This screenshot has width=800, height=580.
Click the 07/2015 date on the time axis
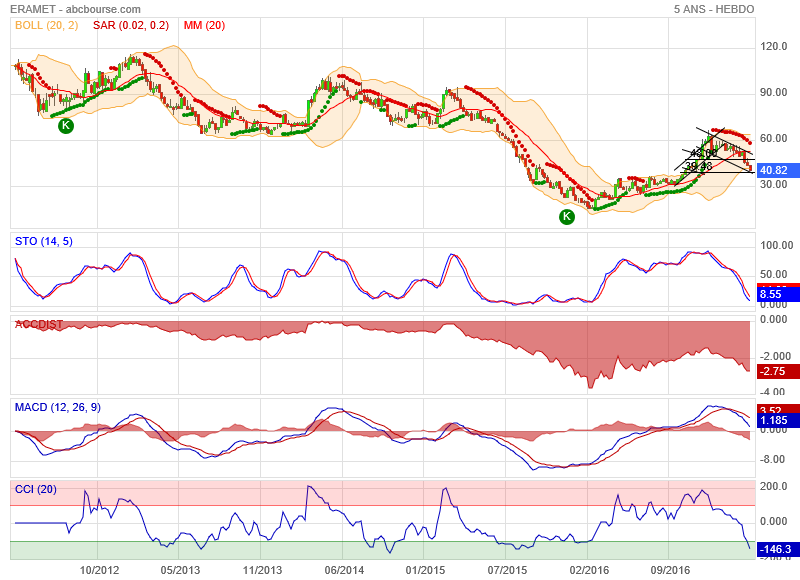507,570
